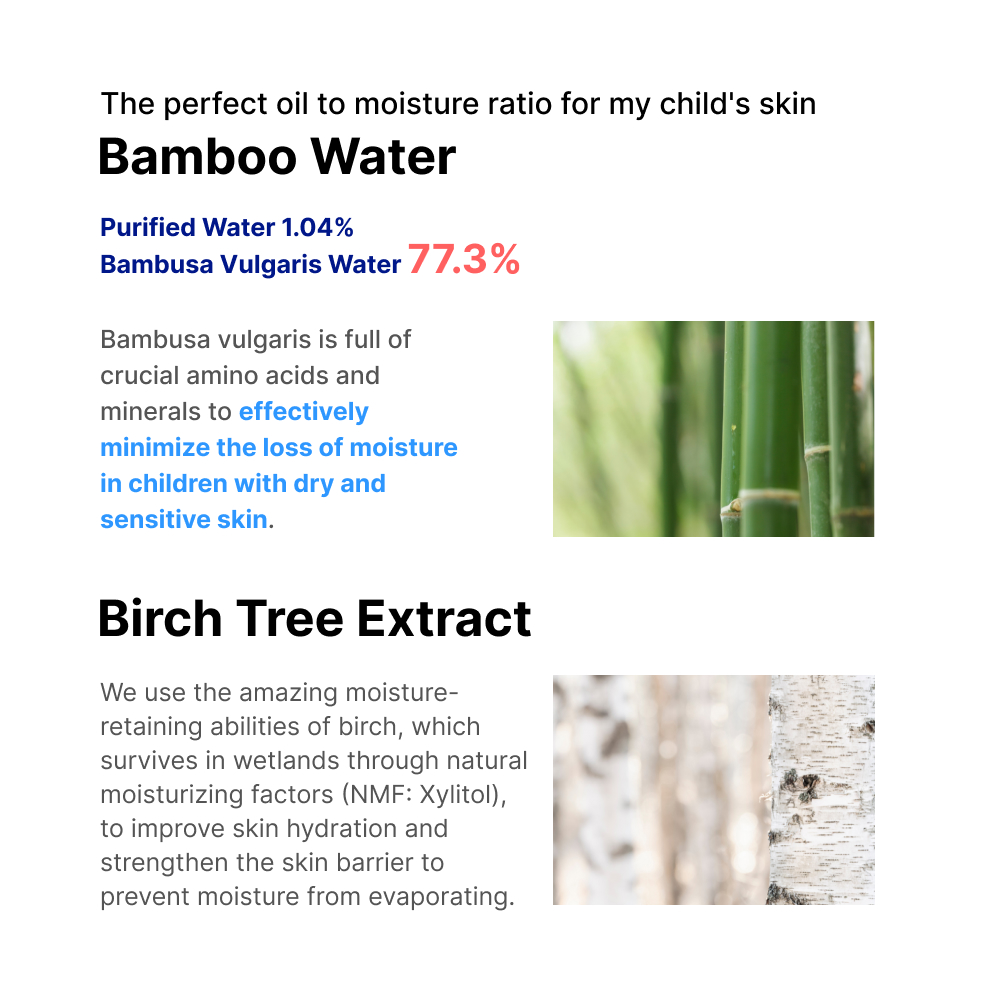
Task: Click the blue "effectively" highlighted word
Action: click(x=304, y=412)
